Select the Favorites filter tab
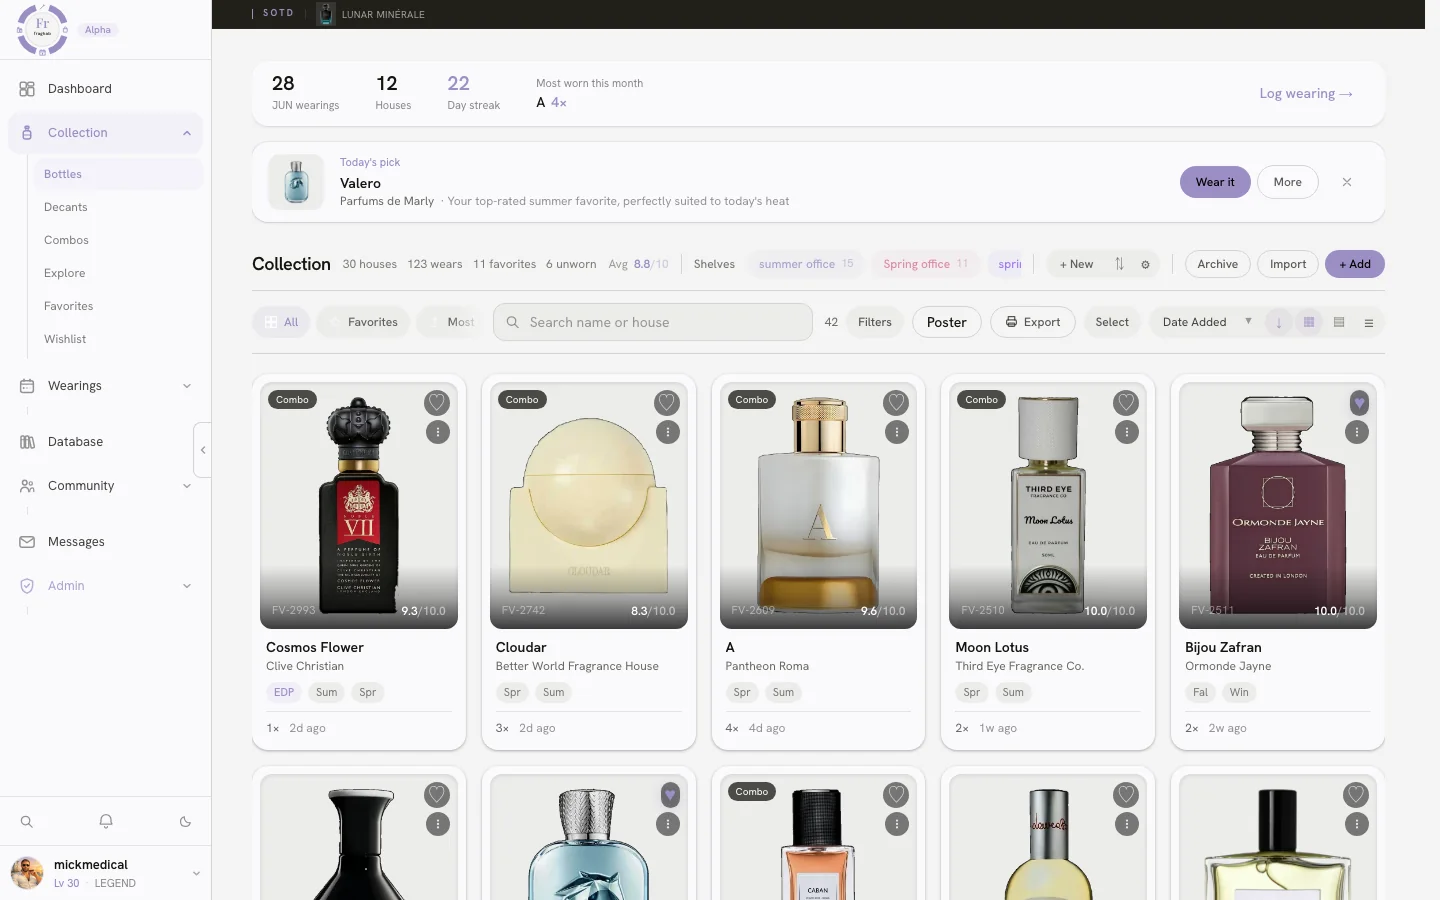Image resolution: width=1440 pixels, height=900 pixels. (363, 322)
